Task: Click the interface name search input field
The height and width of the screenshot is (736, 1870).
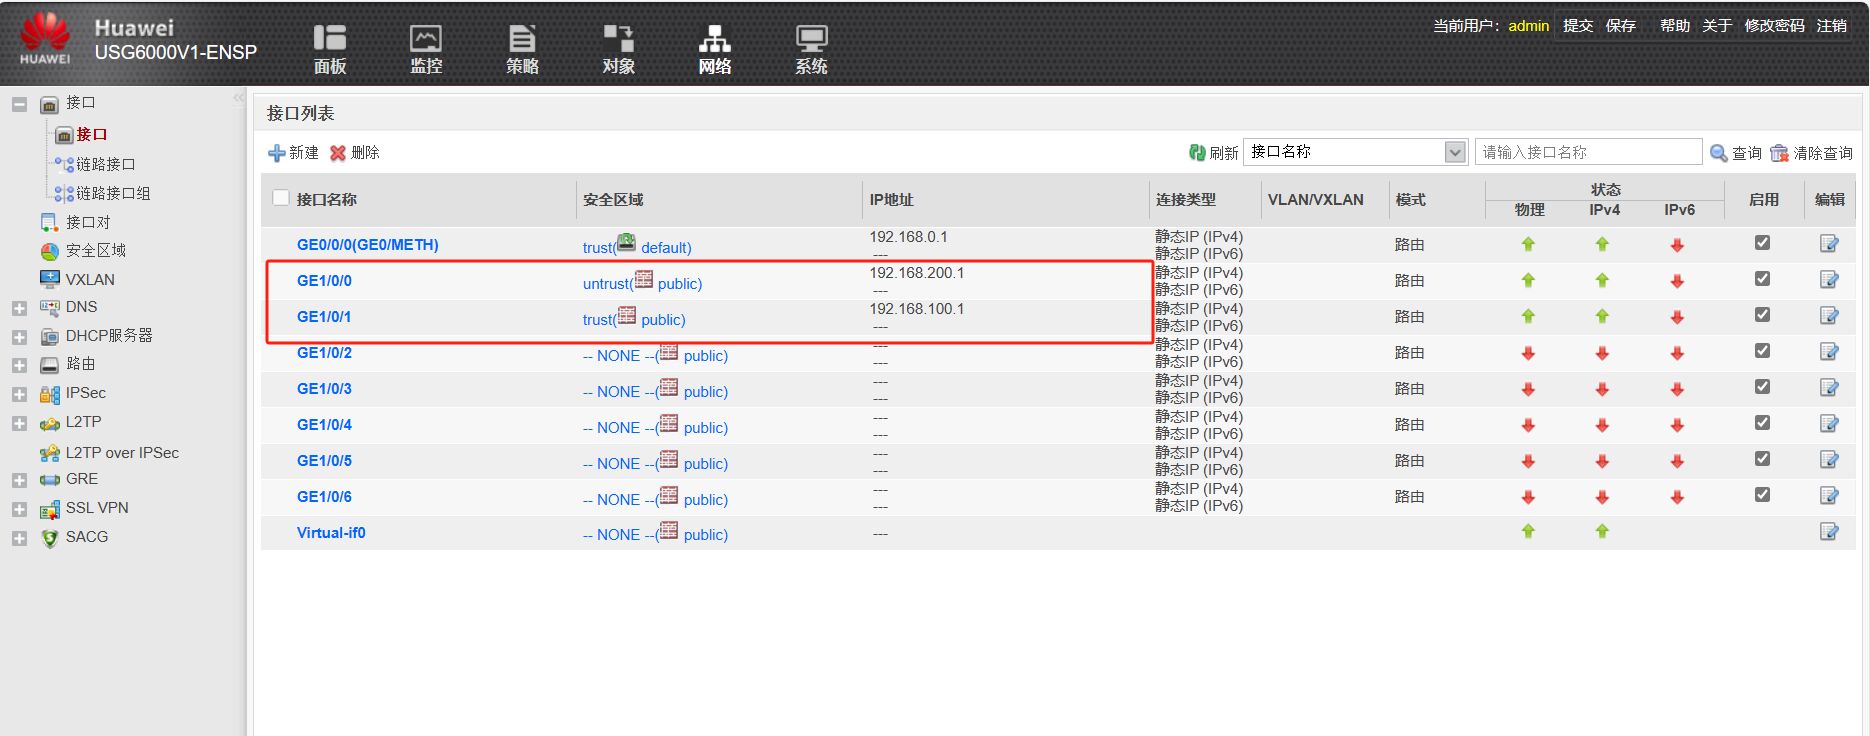Action: point(1587,152)
